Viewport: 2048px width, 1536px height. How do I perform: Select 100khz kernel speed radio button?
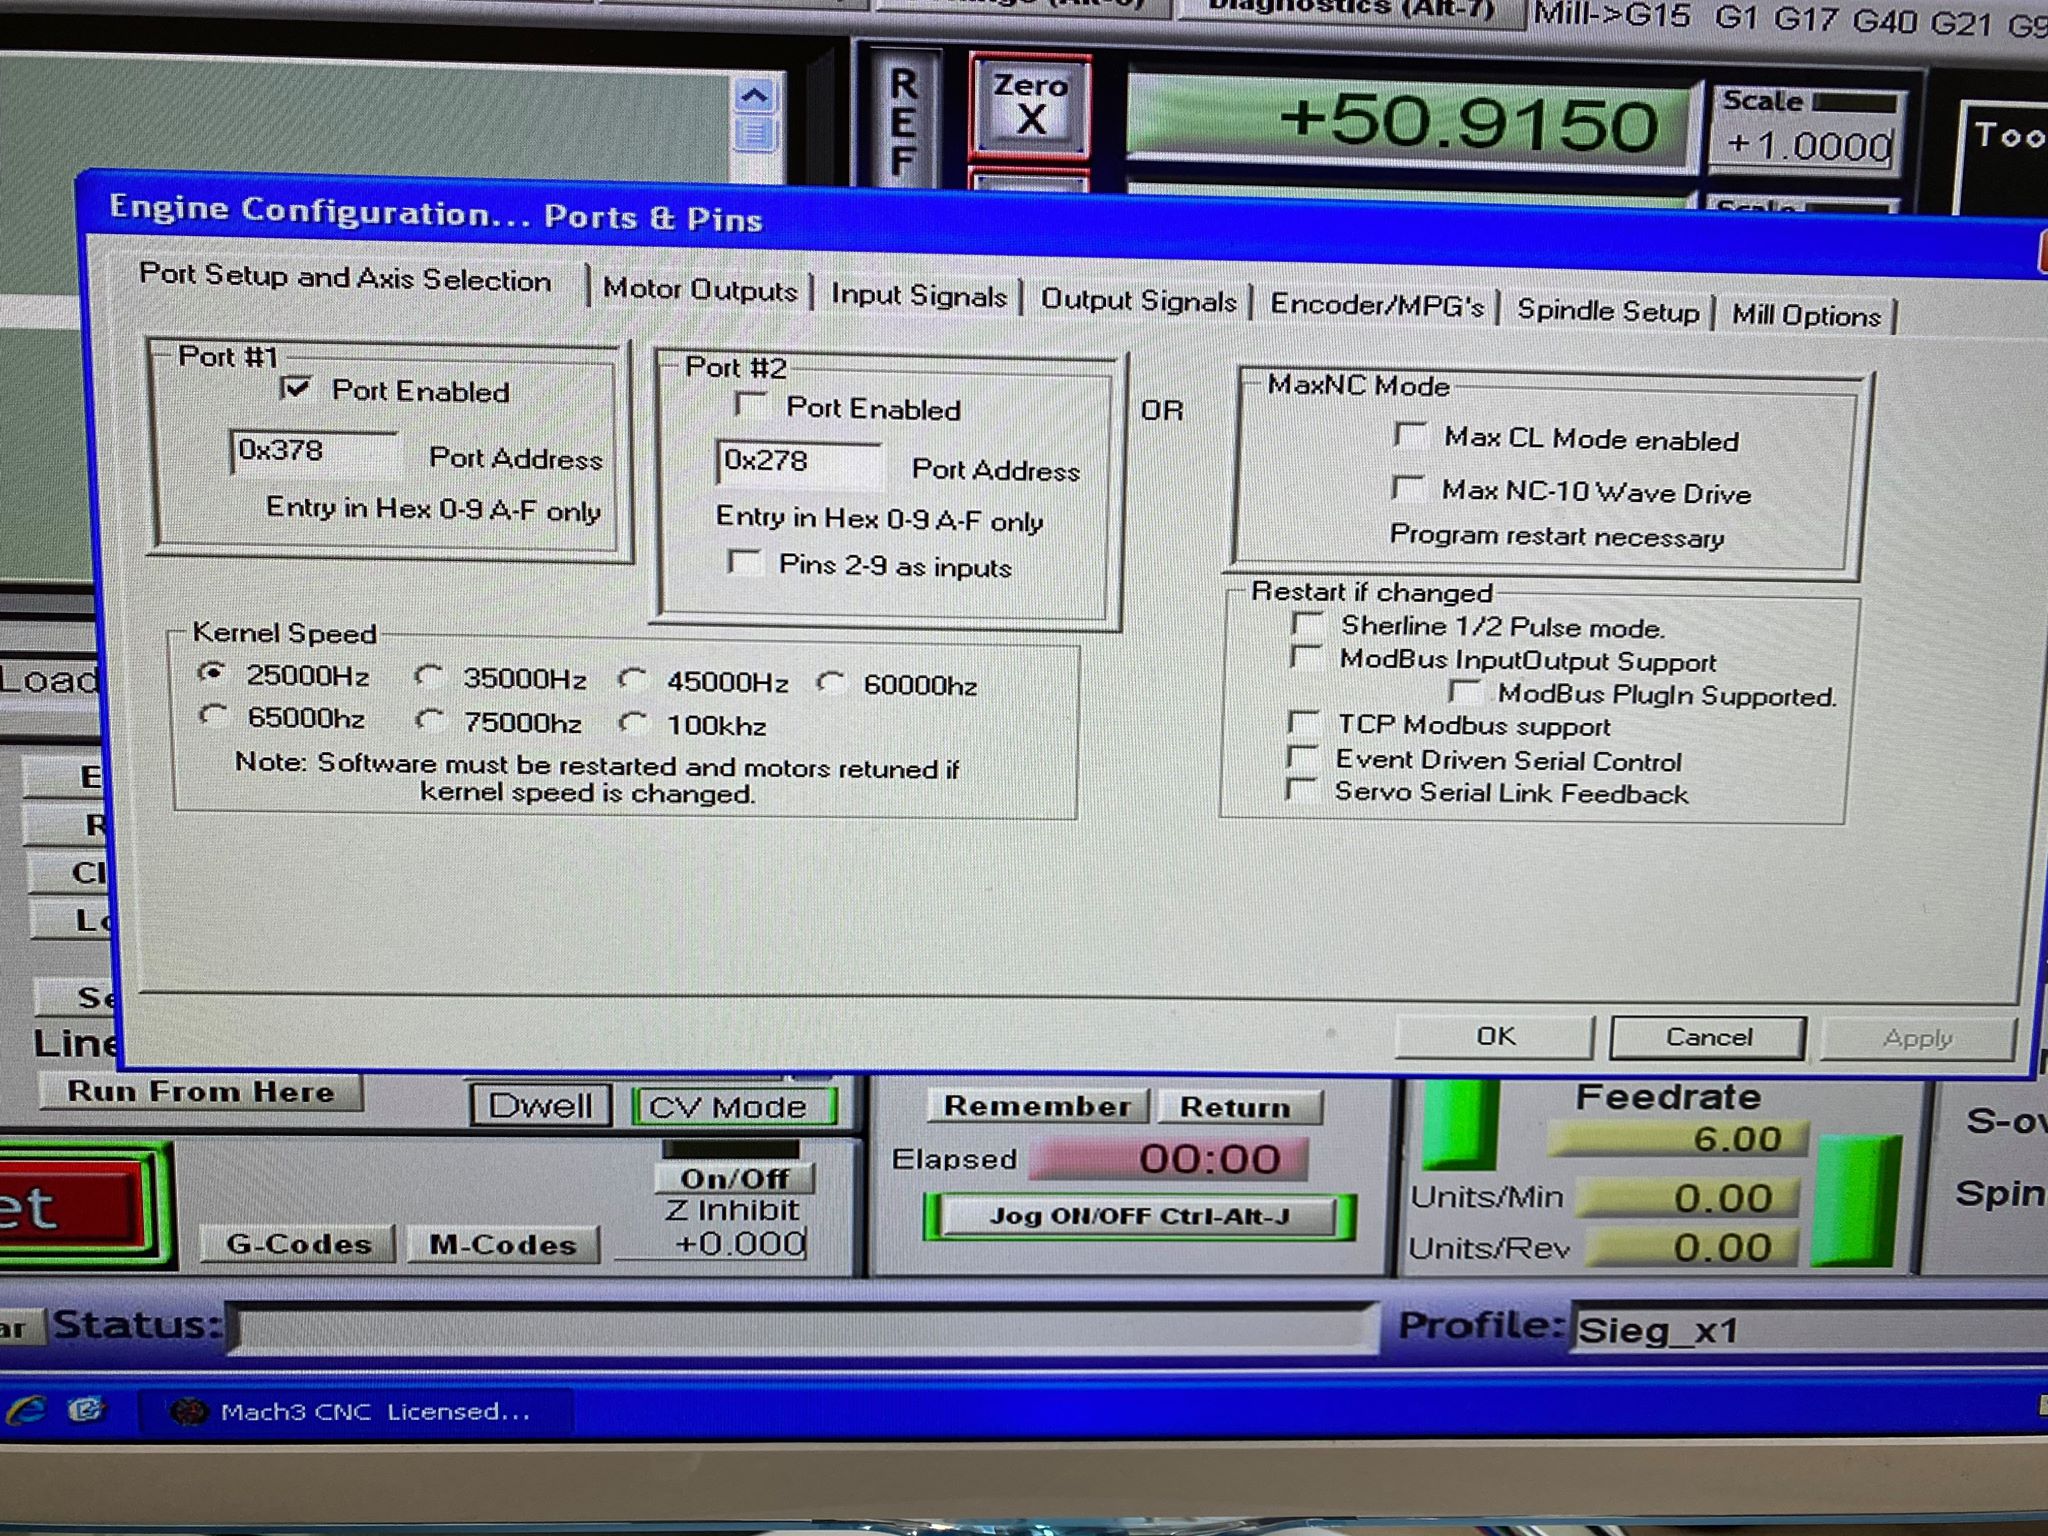click(632, 722)
